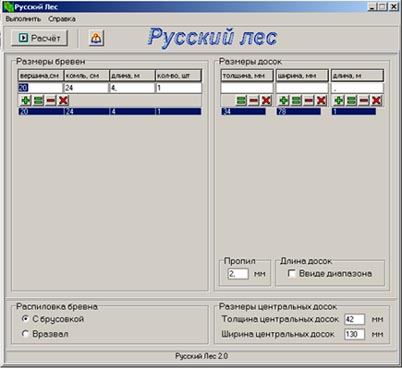The width and height of the screenshot is (402, 368).
Task: Close the Русский Лес window
Action: (x=394, y=6)
